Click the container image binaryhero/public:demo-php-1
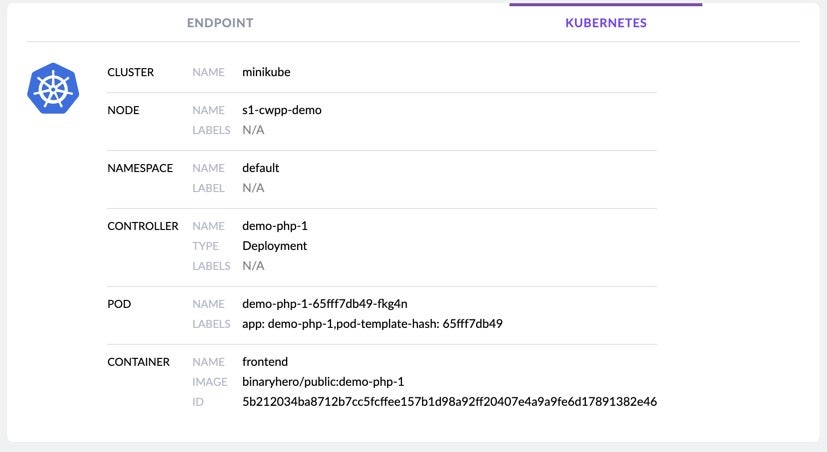 click(322, 382)
